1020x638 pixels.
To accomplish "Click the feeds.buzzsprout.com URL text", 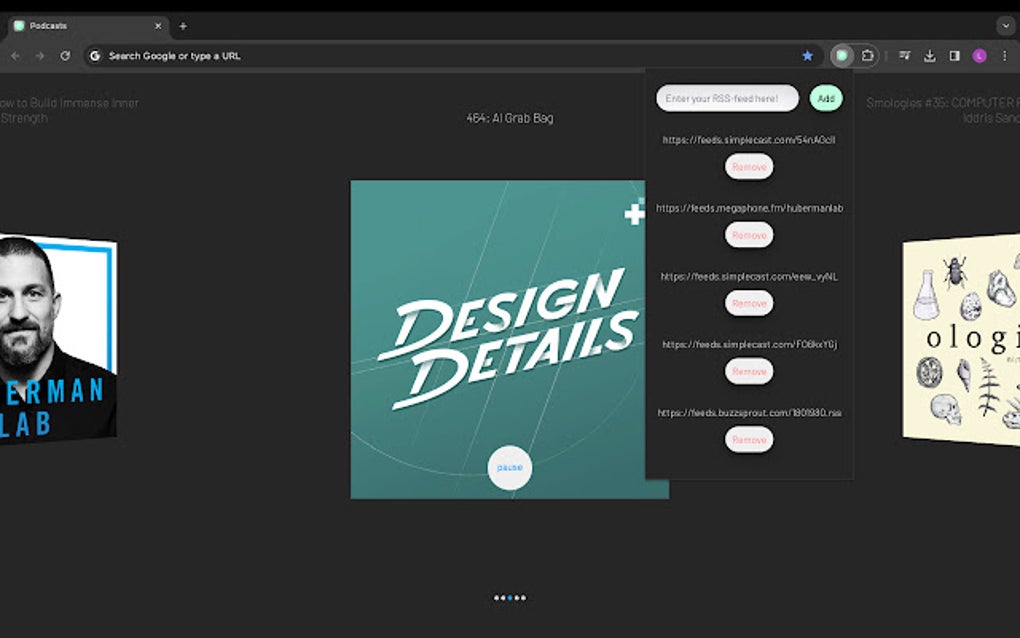I will pos(749,412).
